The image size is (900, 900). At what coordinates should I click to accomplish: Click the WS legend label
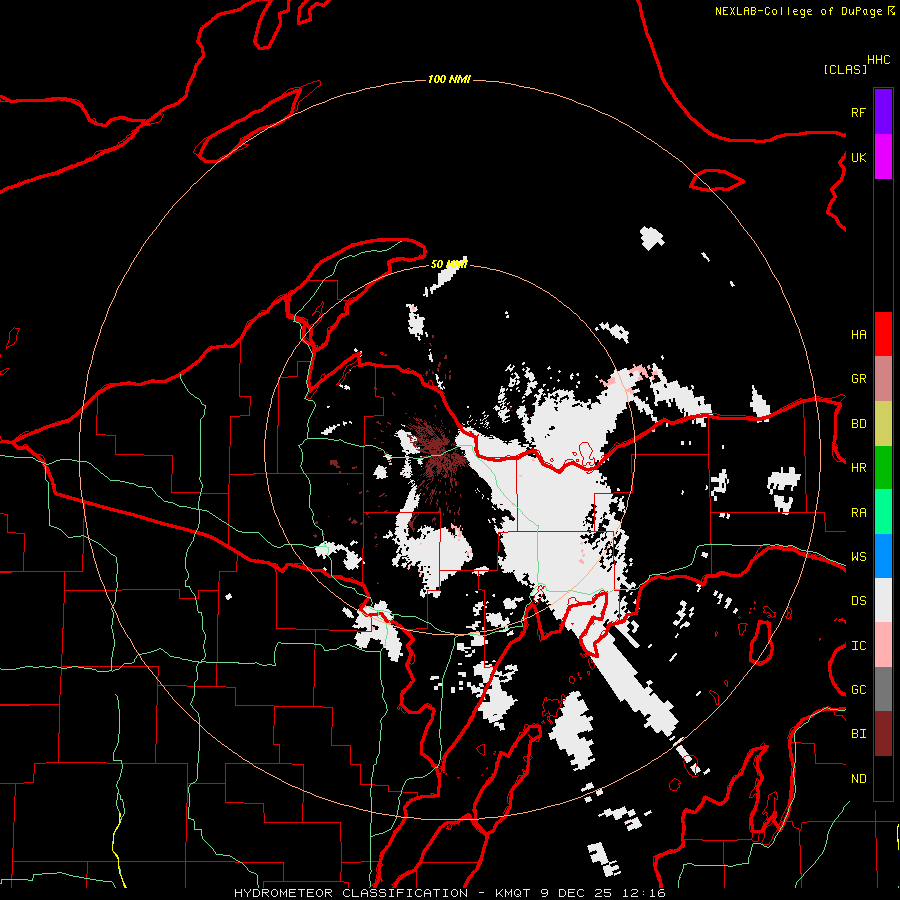click(x=858, y=556)
